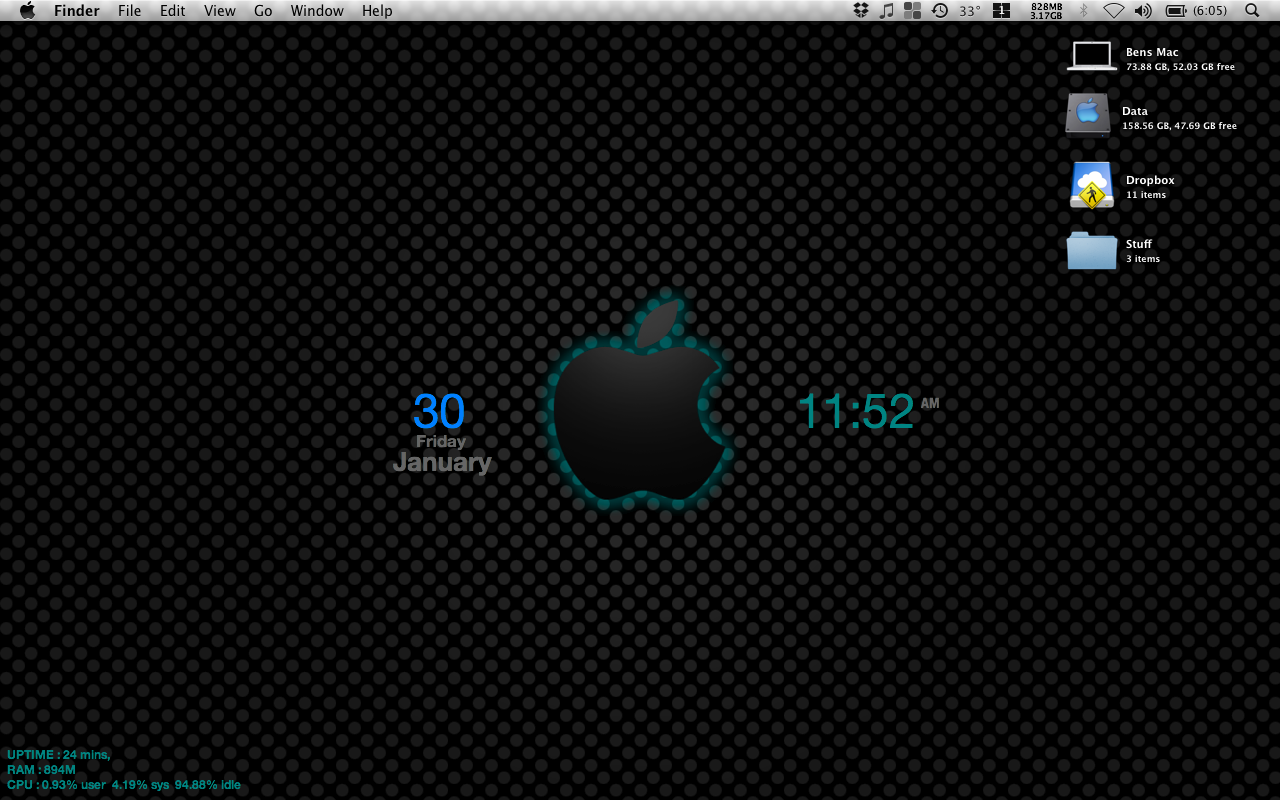Click the 158.56 GB, 47.69 GB free text
The width and height of the screenshot is (1280, 800).
(x=1179, y=126)
